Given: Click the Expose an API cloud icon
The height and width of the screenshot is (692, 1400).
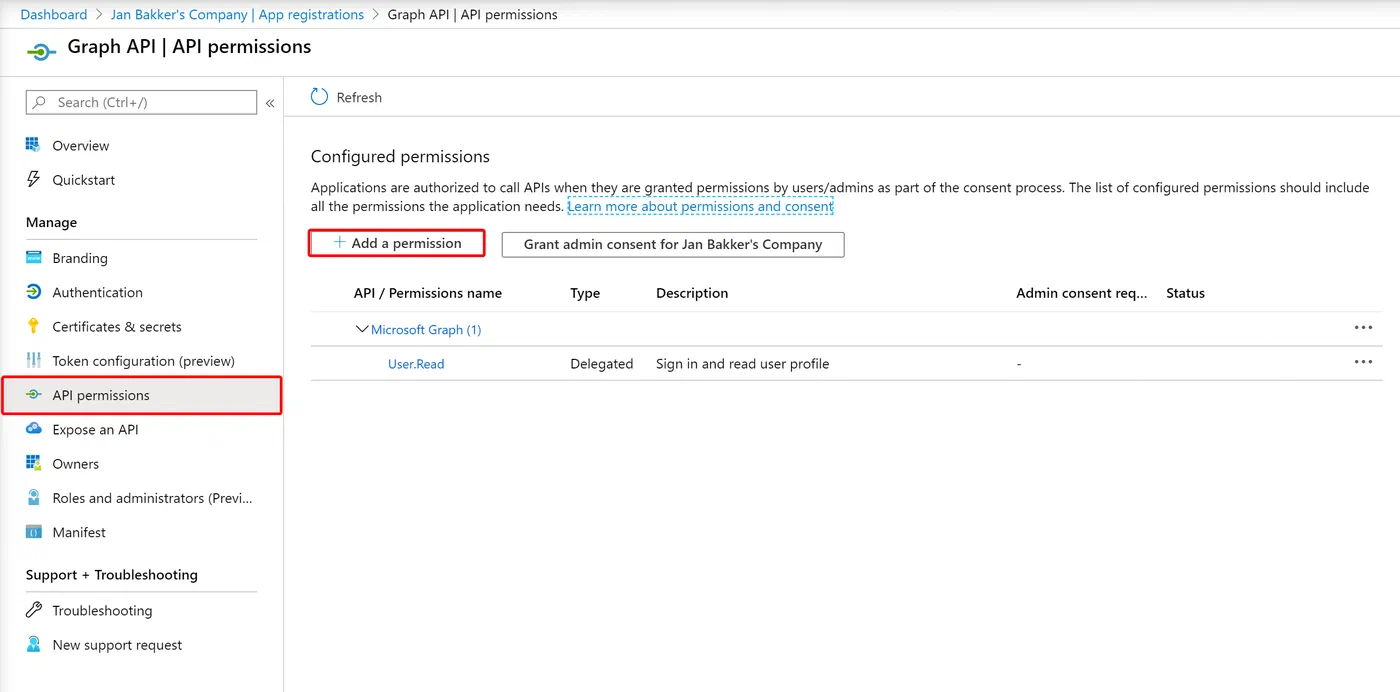Looking at the screenshot, I should coord(33,429).
